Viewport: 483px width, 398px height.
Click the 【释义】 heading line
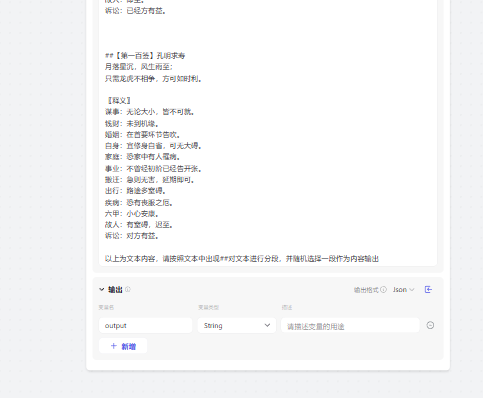point(118,101)
